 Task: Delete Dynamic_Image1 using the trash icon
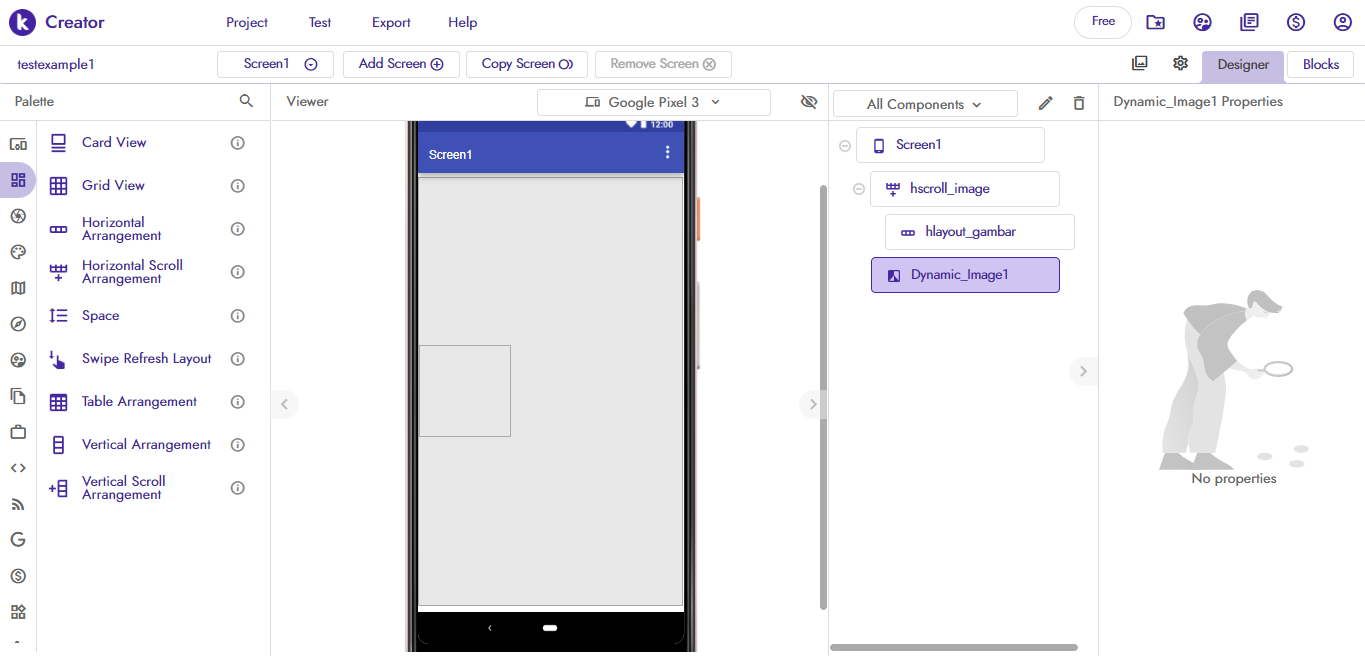click(1078, 102)
